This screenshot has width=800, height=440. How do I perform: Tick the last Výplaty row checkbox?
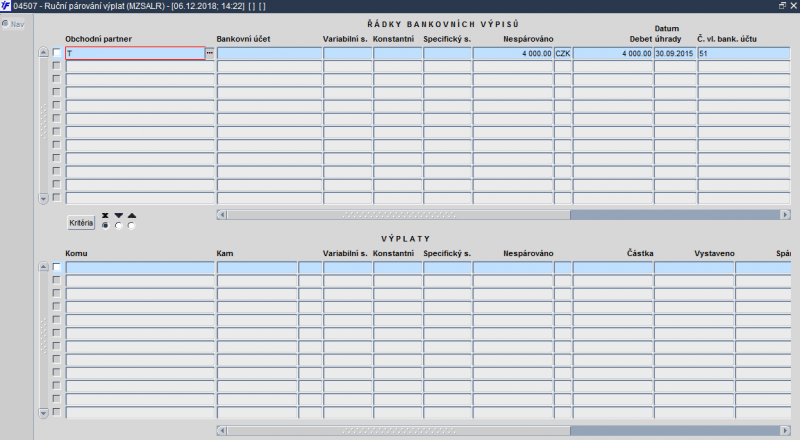point(57,412)
